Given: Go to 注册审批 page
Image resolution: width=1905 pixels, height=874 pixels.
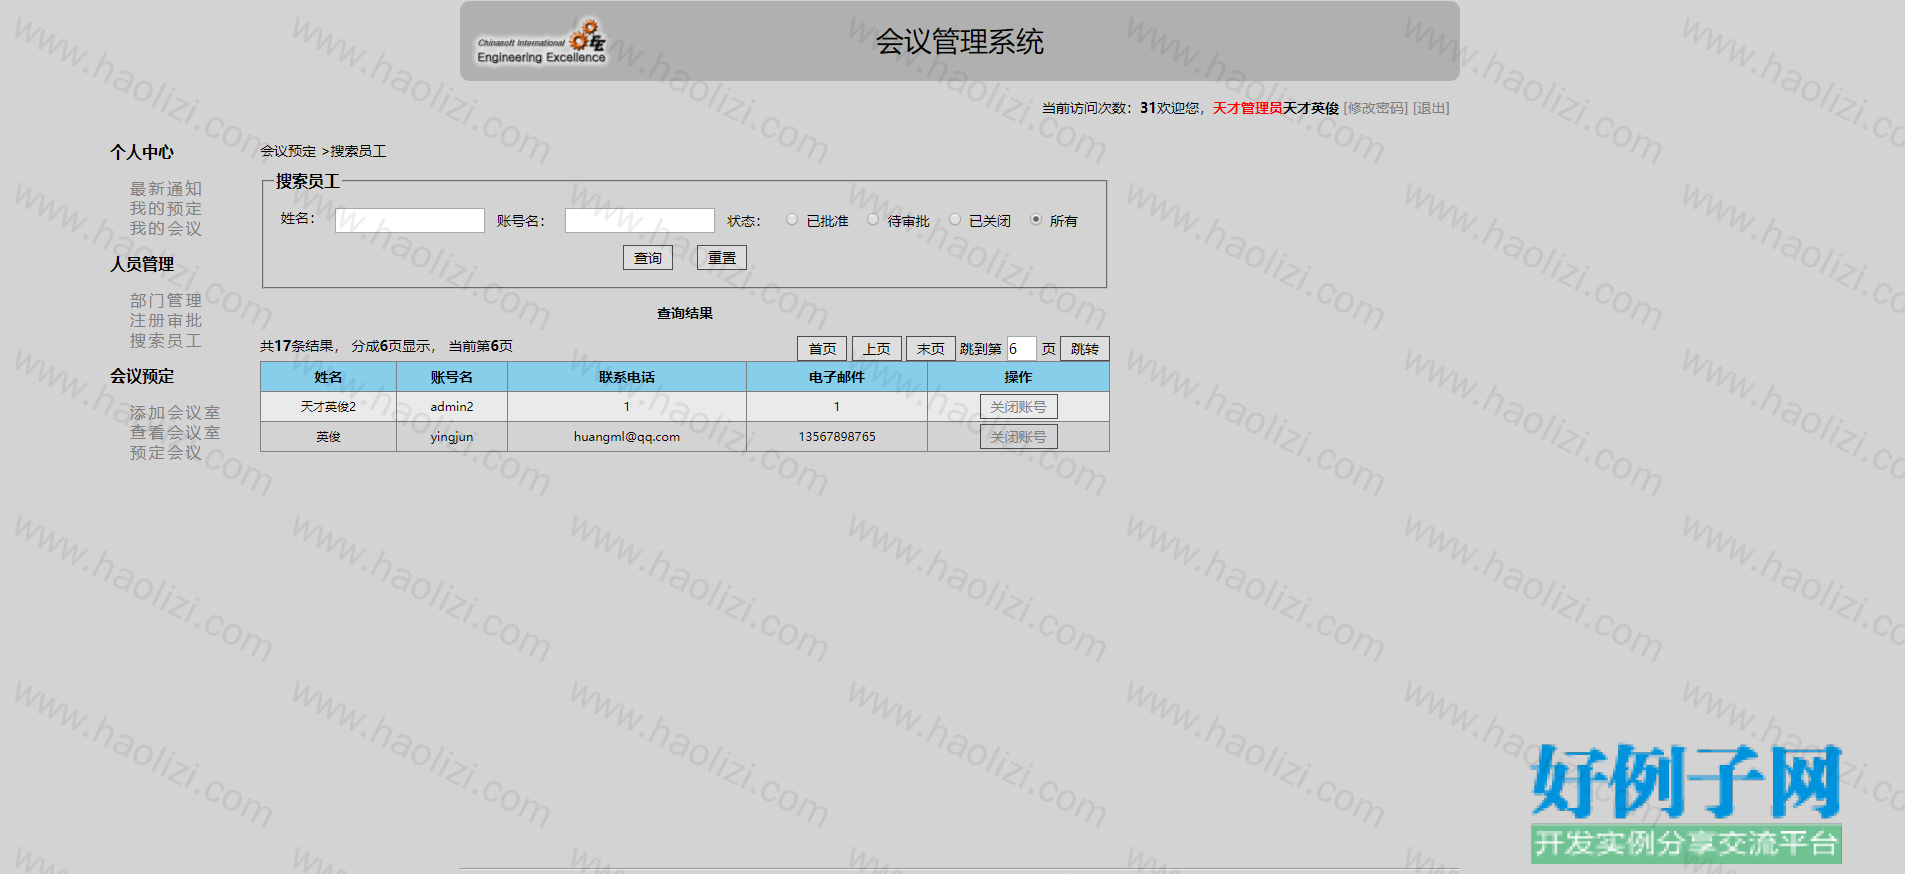Looking at the screenshot, I should click(x=166, y=320).
